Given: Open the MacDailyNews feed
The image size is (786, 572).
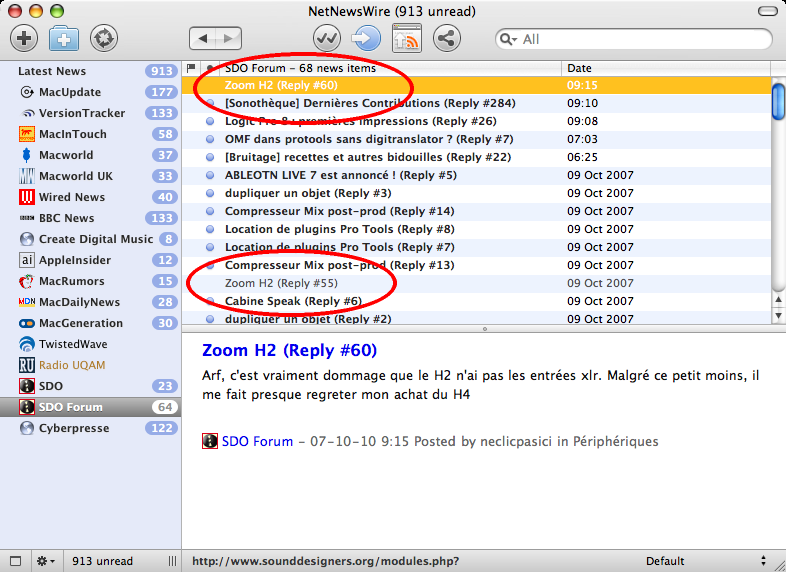Looking at the screenshot, I should click(90, 302).
